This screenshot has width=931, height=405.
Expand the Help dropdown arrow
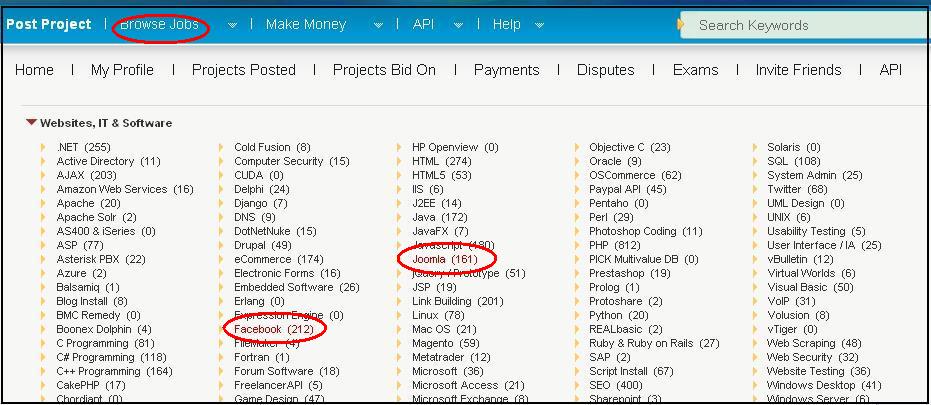(x=539, y=26)
